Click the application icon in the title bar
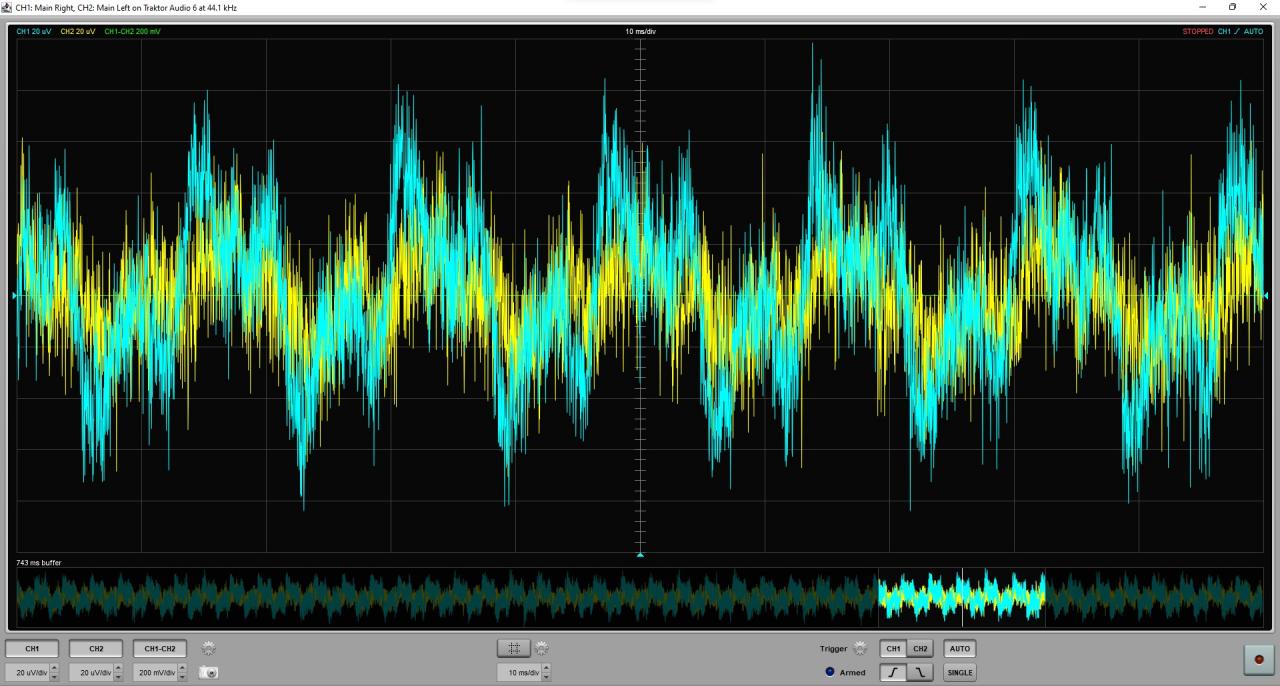The height and width of the screenshot is (686, 1280). [7, 7]
